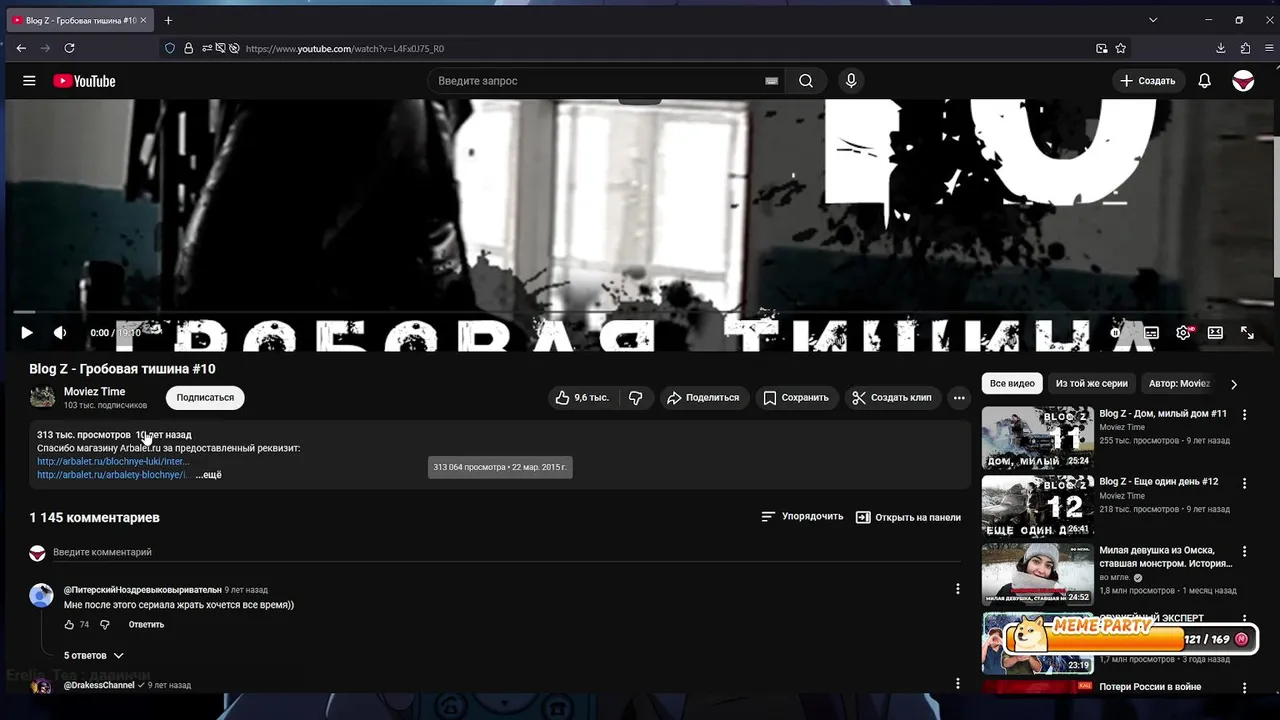Open Blog Z - Еще один день #12 title
This screenshot has width=1280, height=720.
point(1159,482)
